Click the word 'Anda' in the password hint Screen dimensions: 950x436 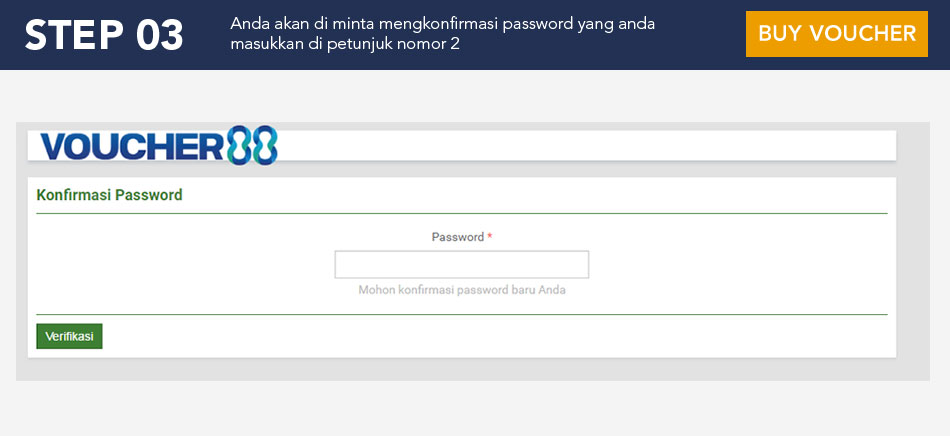[x=566, y=291]
